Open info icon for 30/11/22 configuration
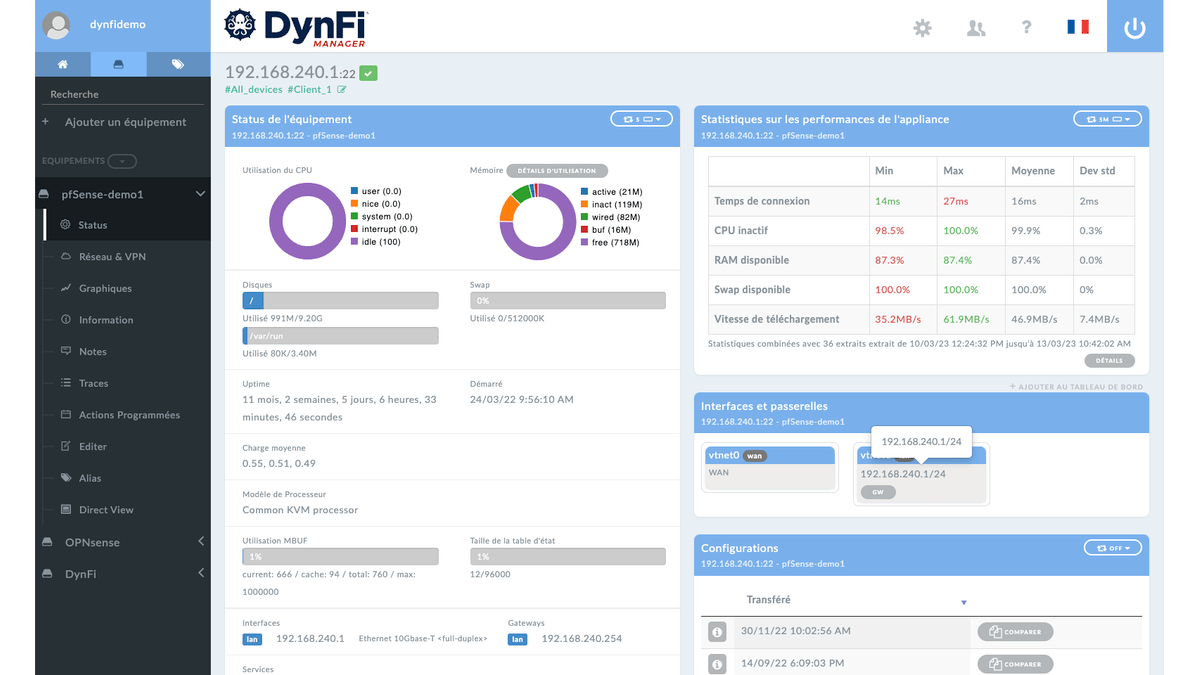The width and height of the screenshot is (1200, 675). click(x=717, y=632)
